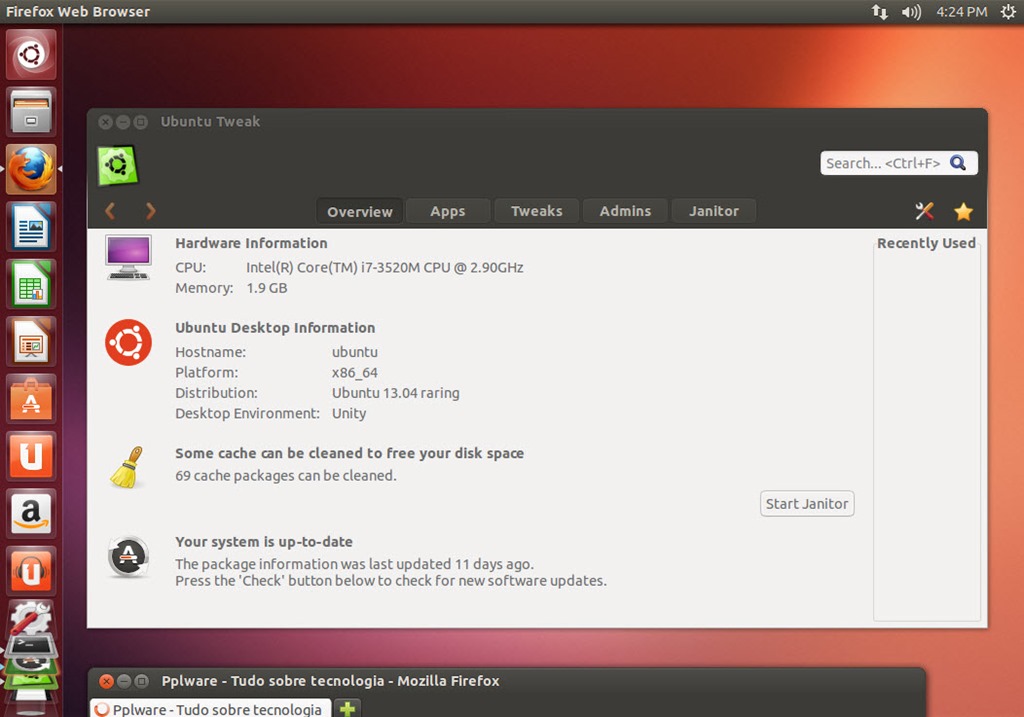The height and width of the screenshot is (717, 1024).
Task: Open the Terminal launcher icon
Action: (31, 646)
